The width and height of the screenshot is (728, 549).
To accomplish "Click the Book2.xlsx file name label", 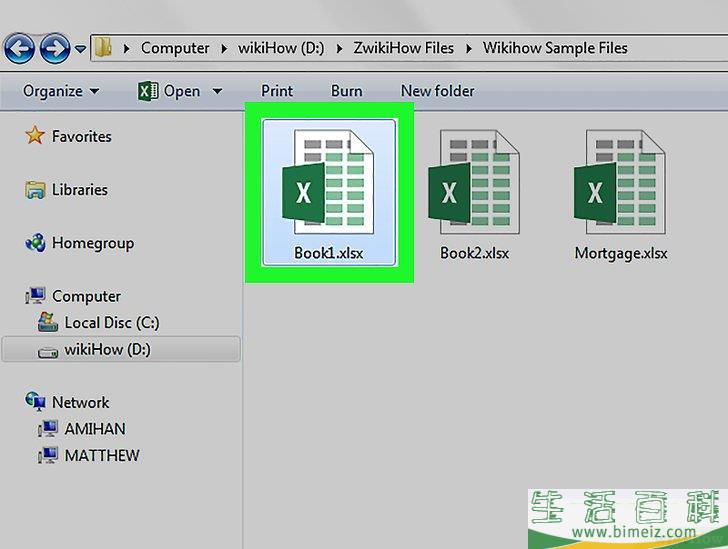I will pyautogui.click(x=474, y=253).
